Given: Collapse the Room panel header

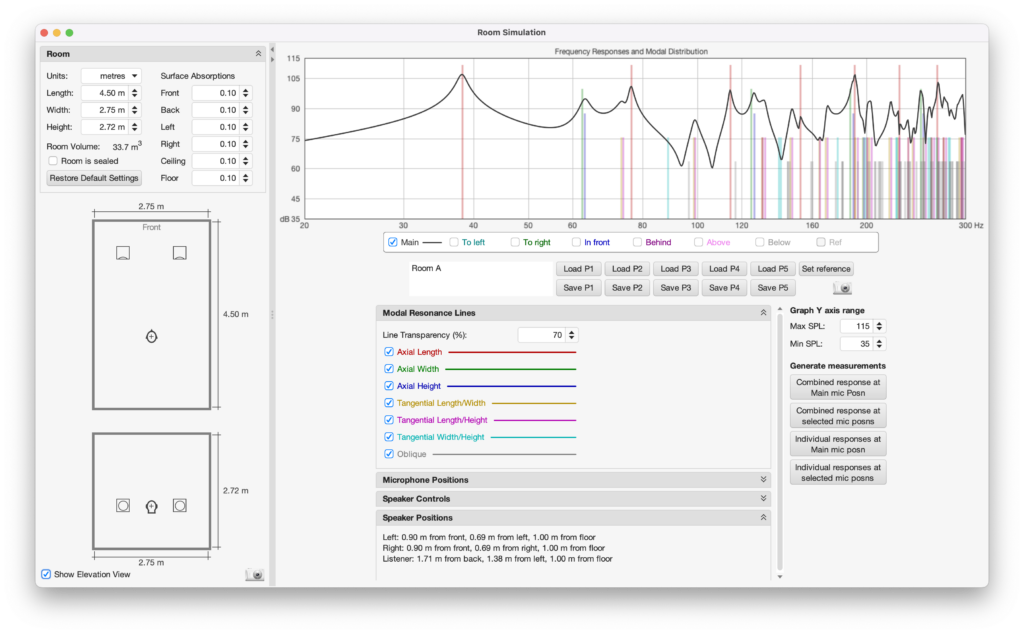Looking at the screenshot, I should [x=258, y=53].
